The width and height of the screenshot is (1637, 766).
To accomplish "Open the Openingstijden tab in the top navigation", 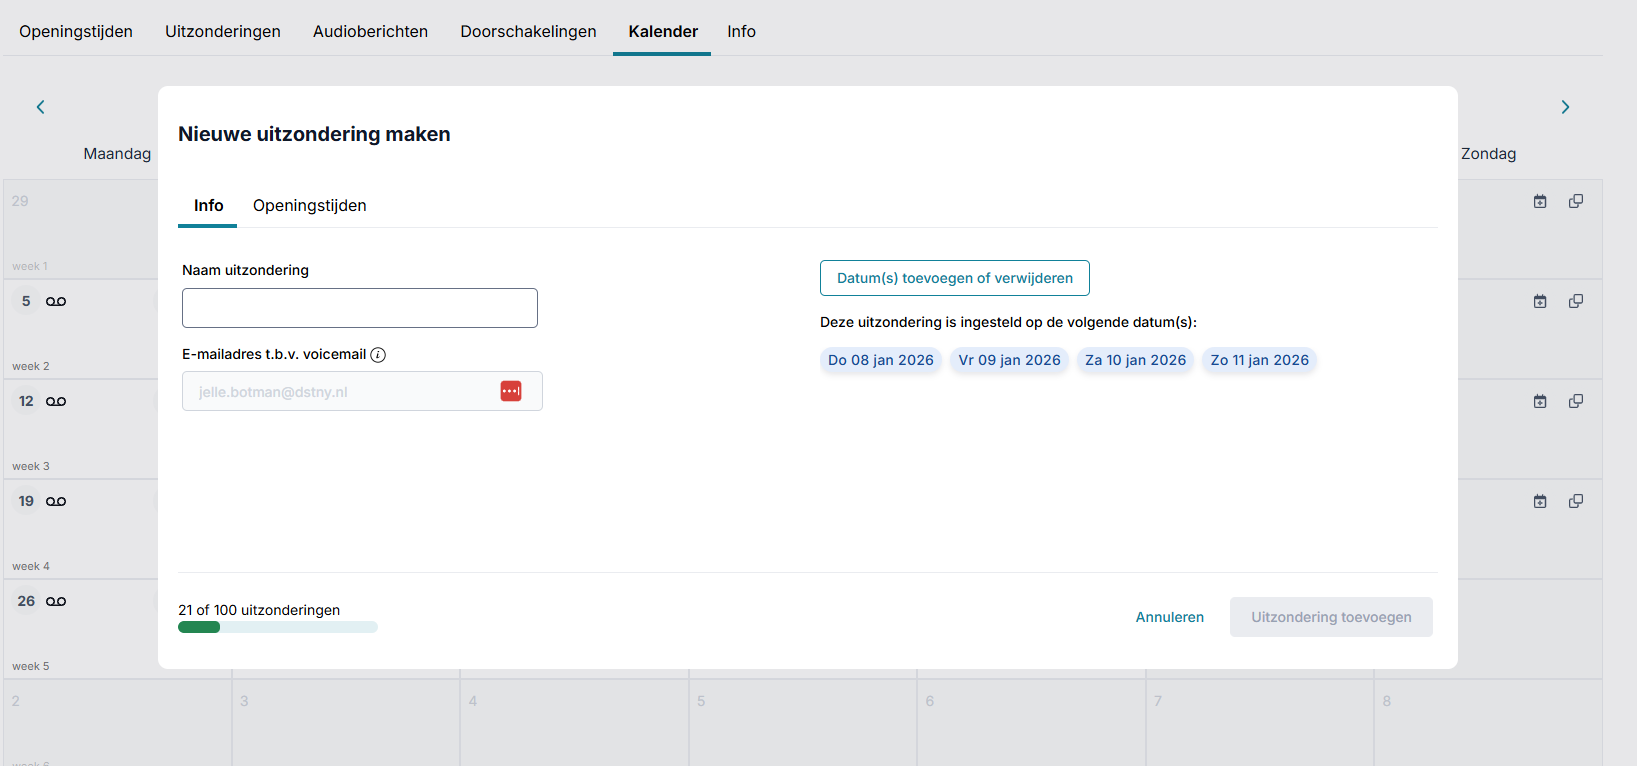I will point(76,31).
